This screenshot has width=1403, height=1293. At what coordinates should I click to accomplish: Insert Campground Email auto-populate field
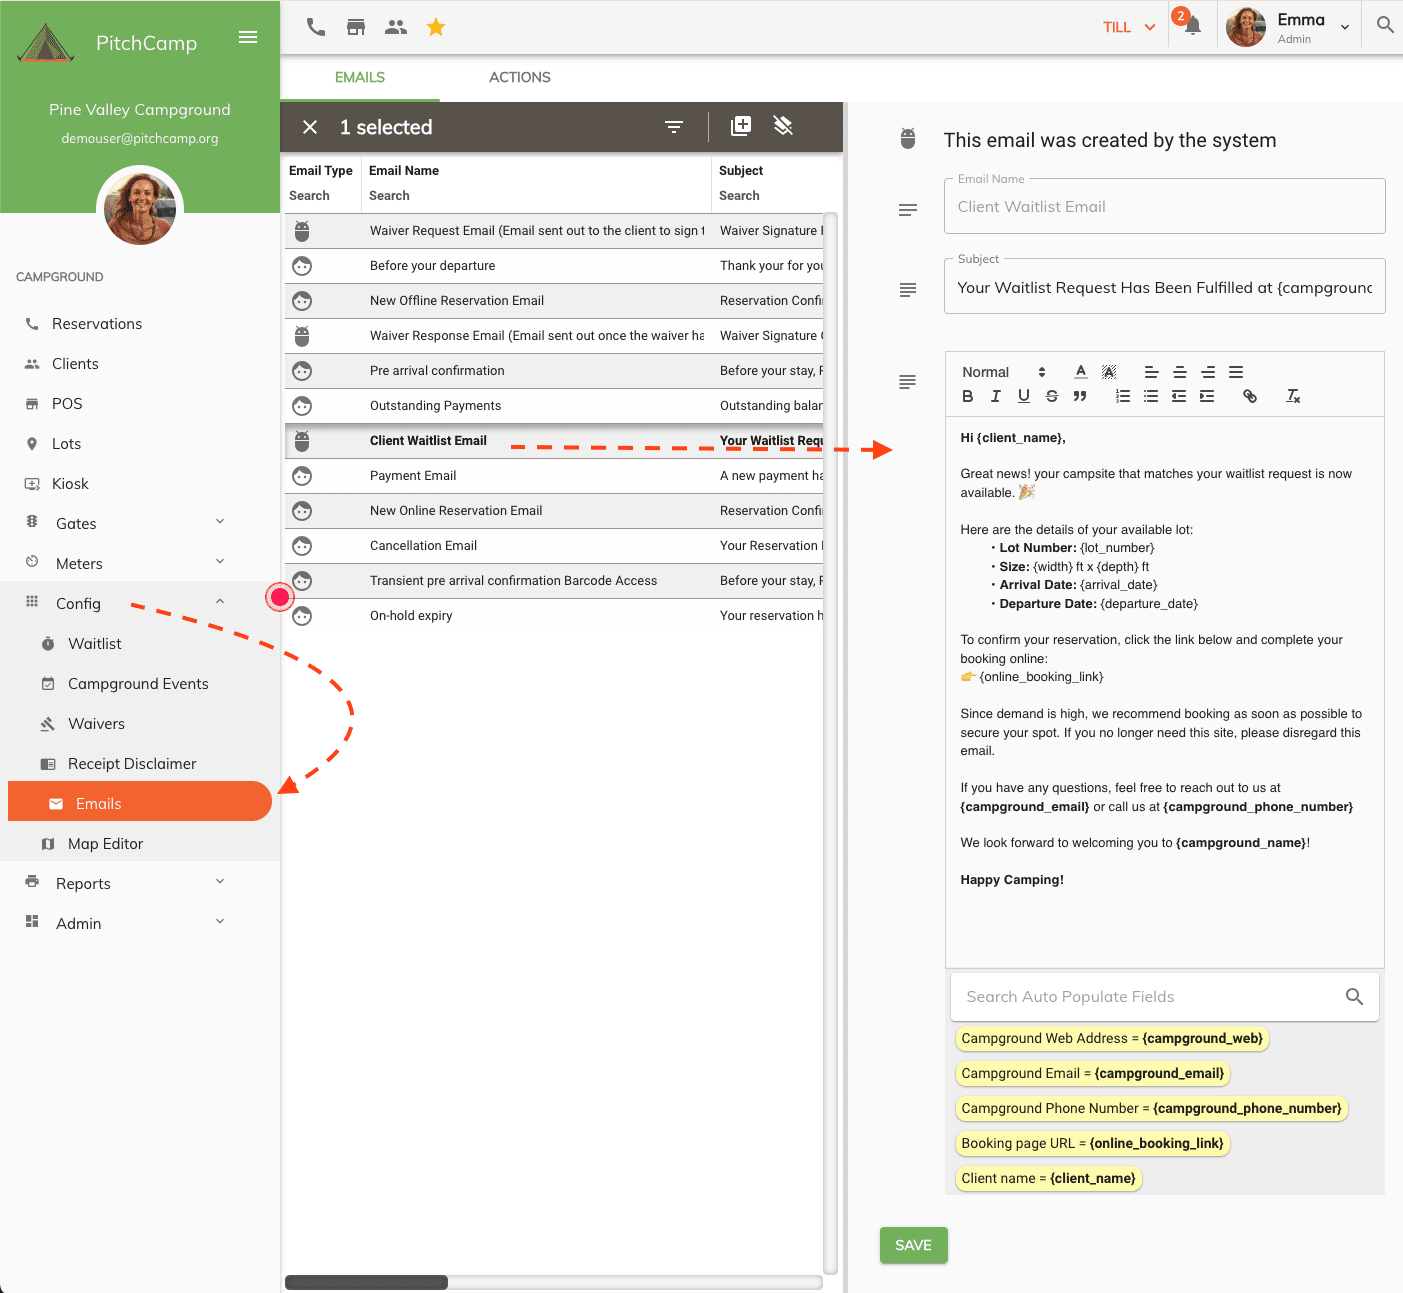click(x=1092, y=1073)
